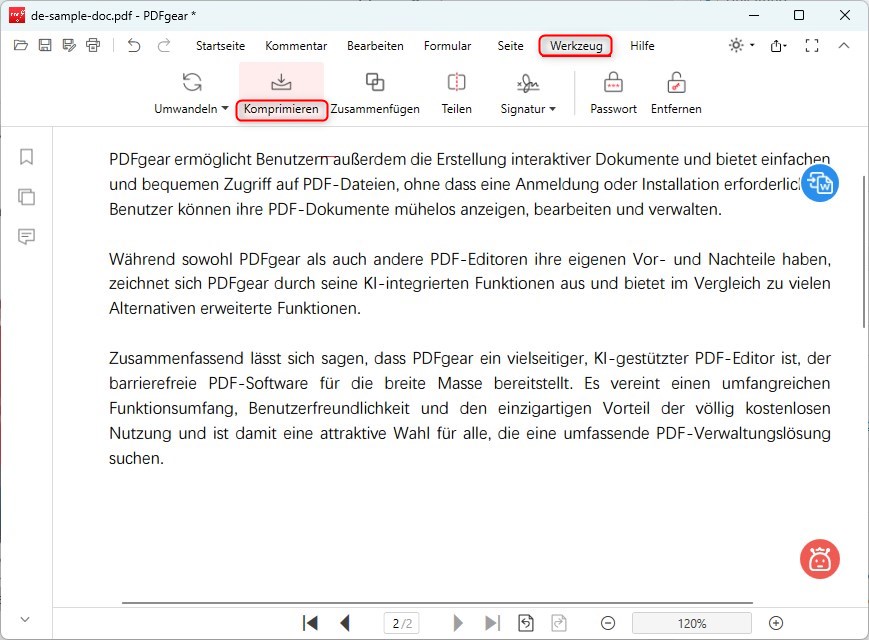The width and height of the screenshot is (869, 640).
Task: Collapse the ribbon with the chevron
Action: click(x=845, y=45)
